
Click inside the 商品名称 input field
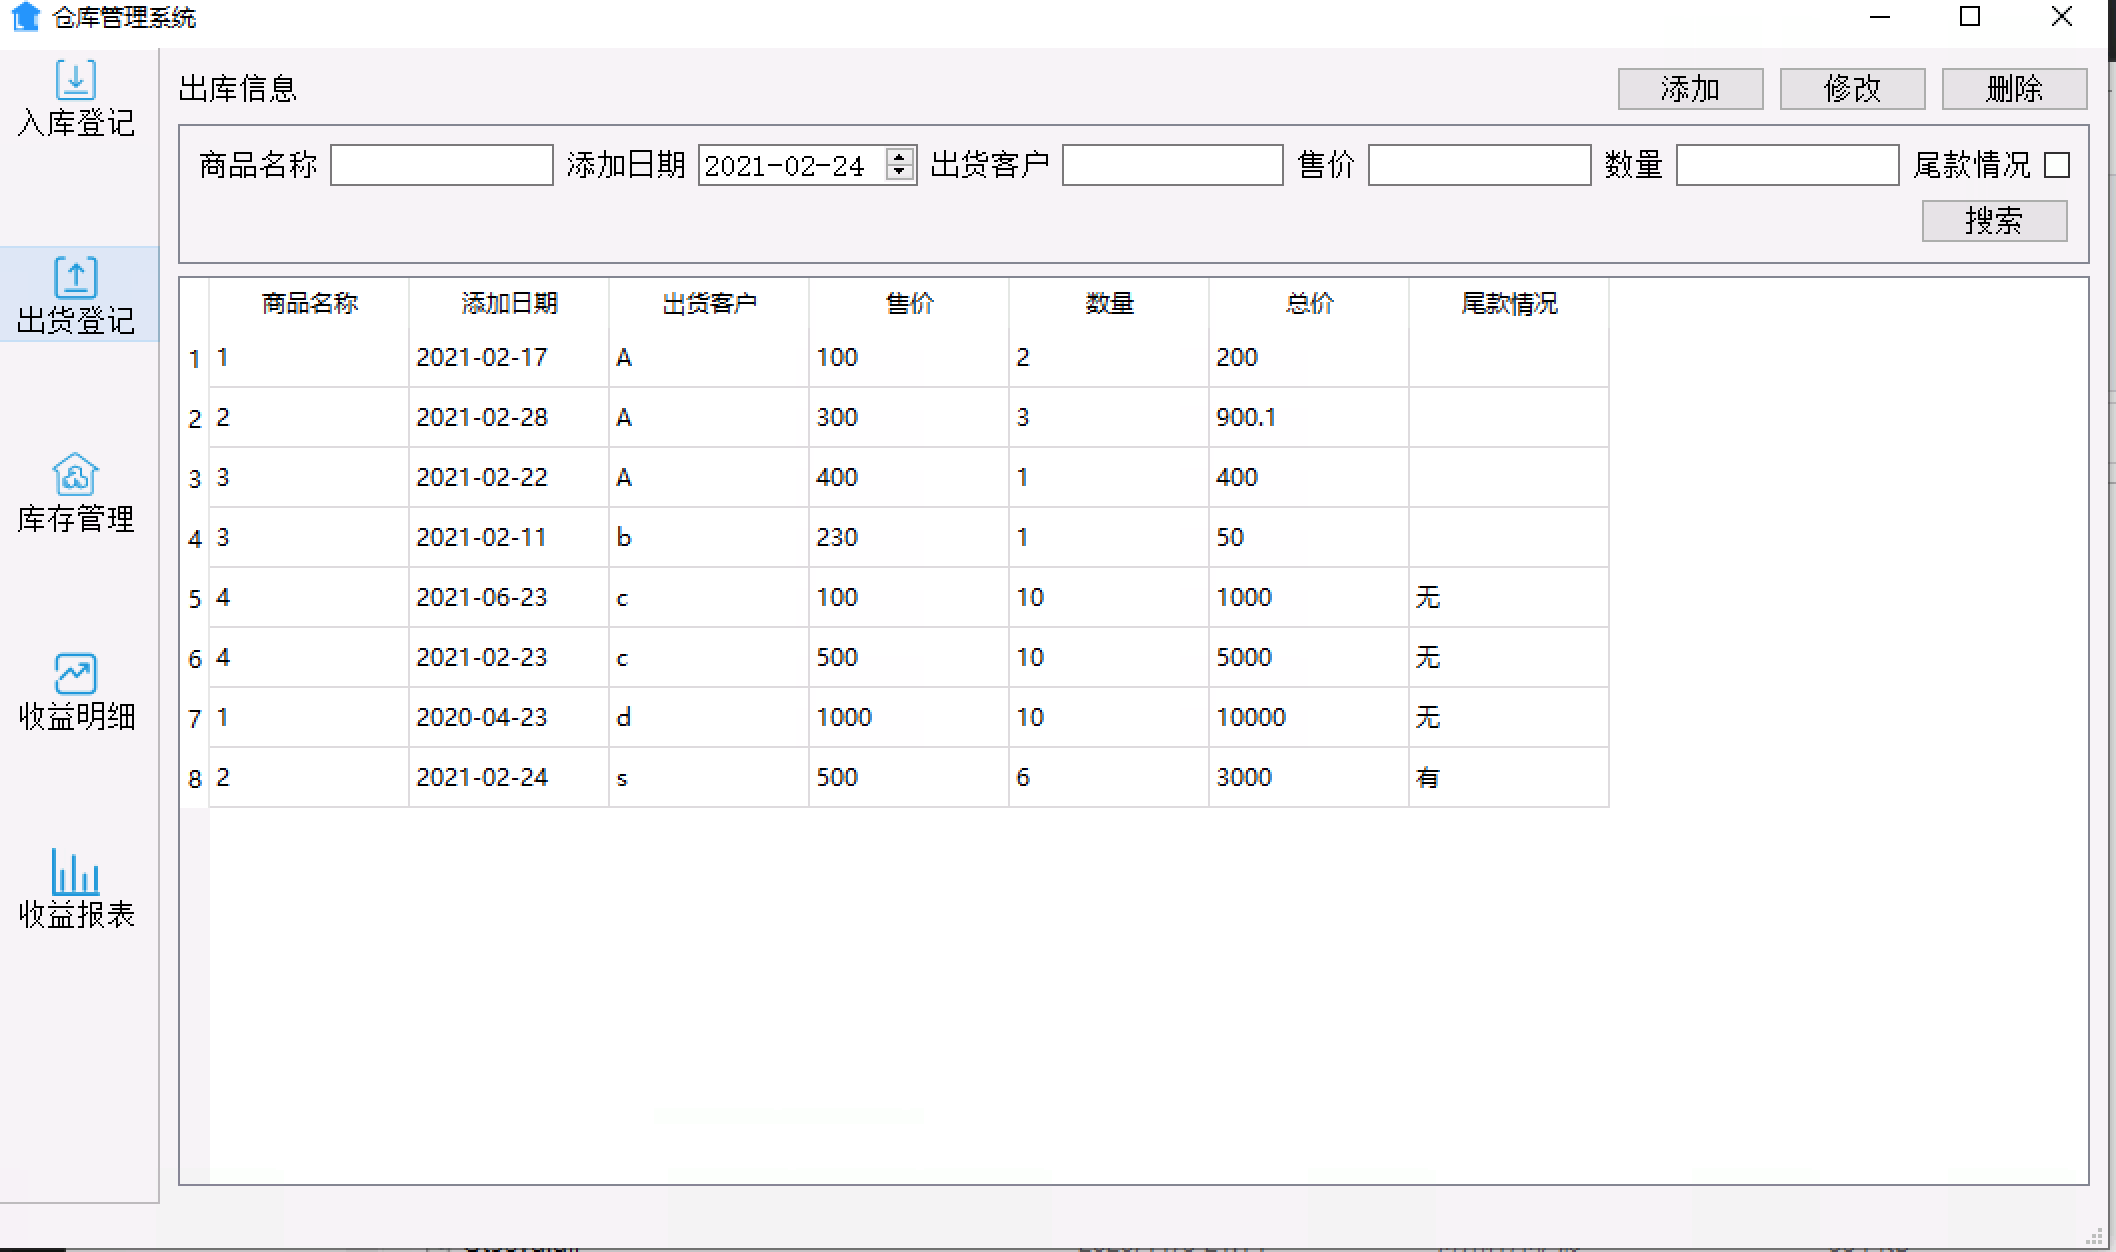click(x=440, y=164)
